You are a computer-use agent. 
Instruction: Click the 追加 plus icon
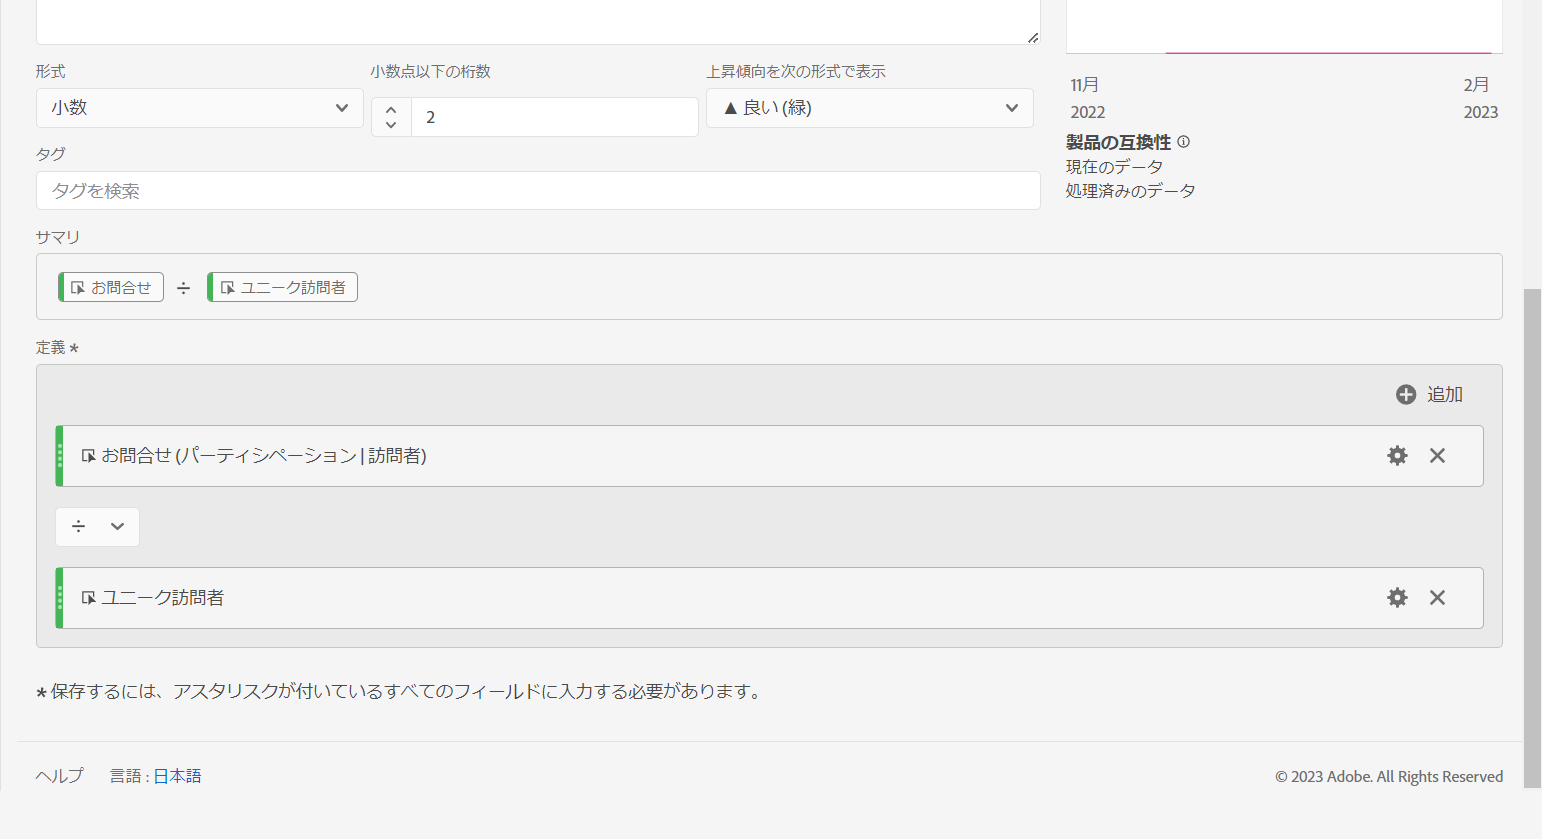[x=1406, y=395]
